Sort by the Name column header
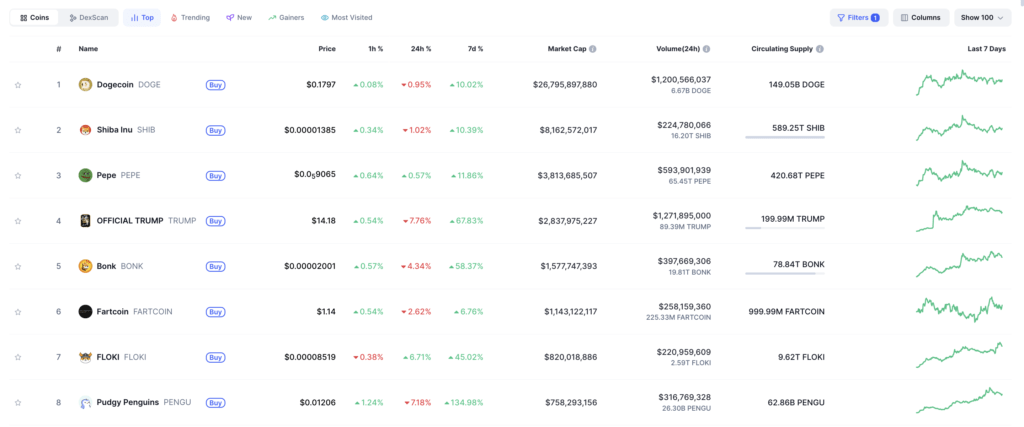1024x427 pixels. tap(88, 49)
